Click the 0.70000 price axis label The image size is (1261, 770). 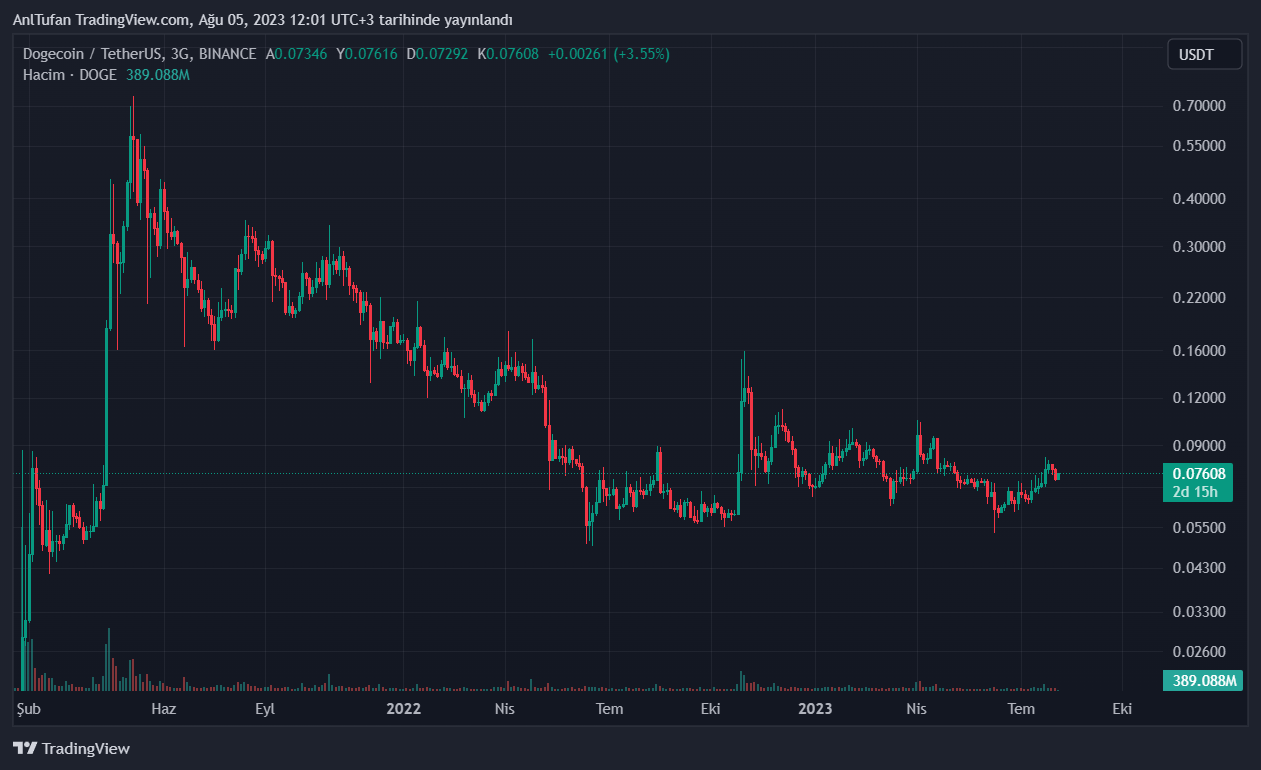click(1198, 106)
